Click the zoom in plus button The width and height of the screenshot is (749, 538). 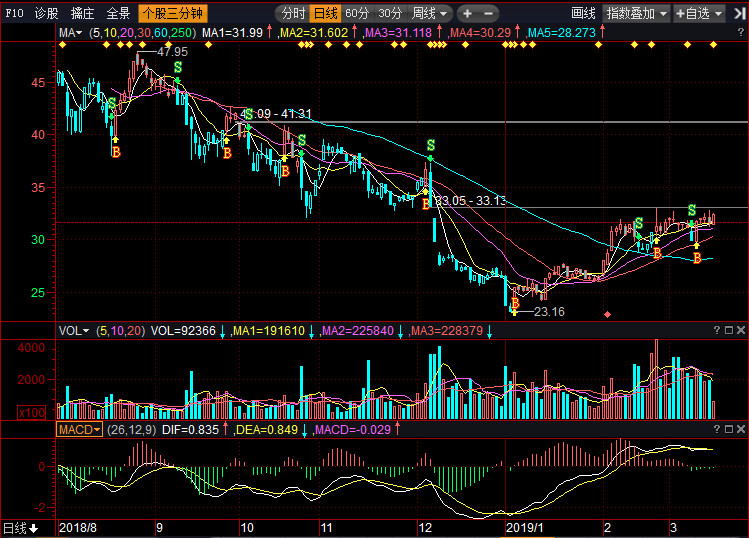pyautogui.click(x=468, y=13)
